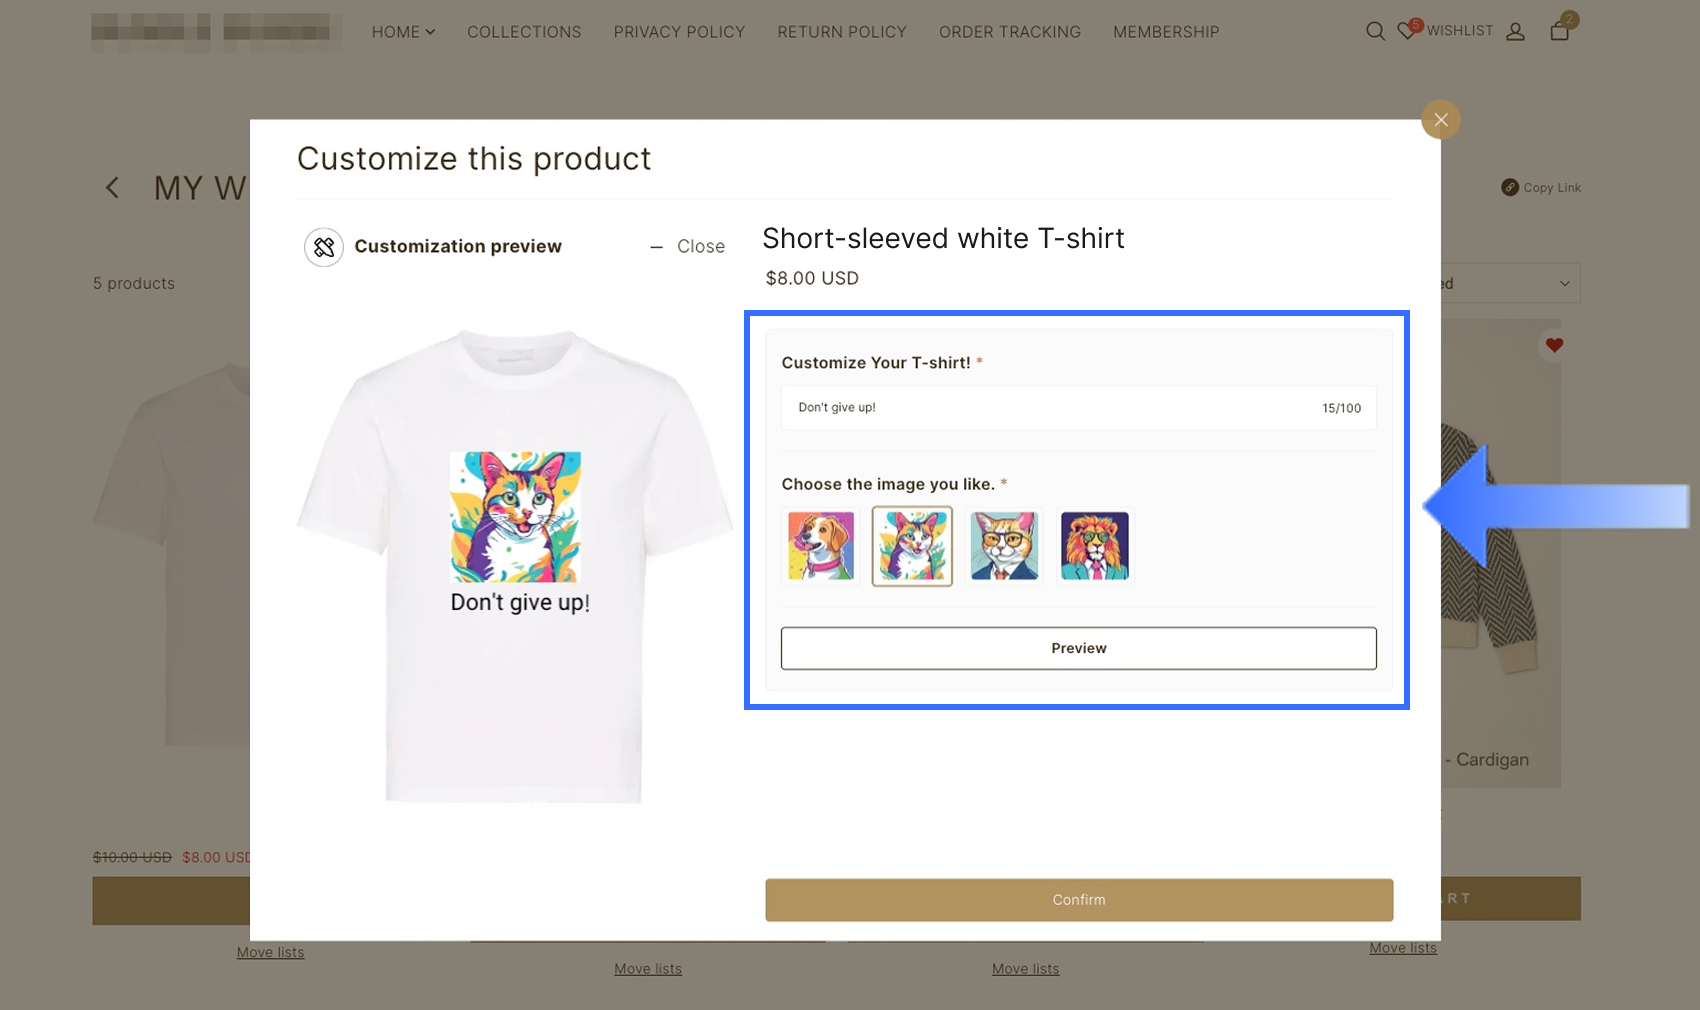Click the T-shirt text input field
This screenshot has height=1010, width=1700.
click(x=1050, y=408)
